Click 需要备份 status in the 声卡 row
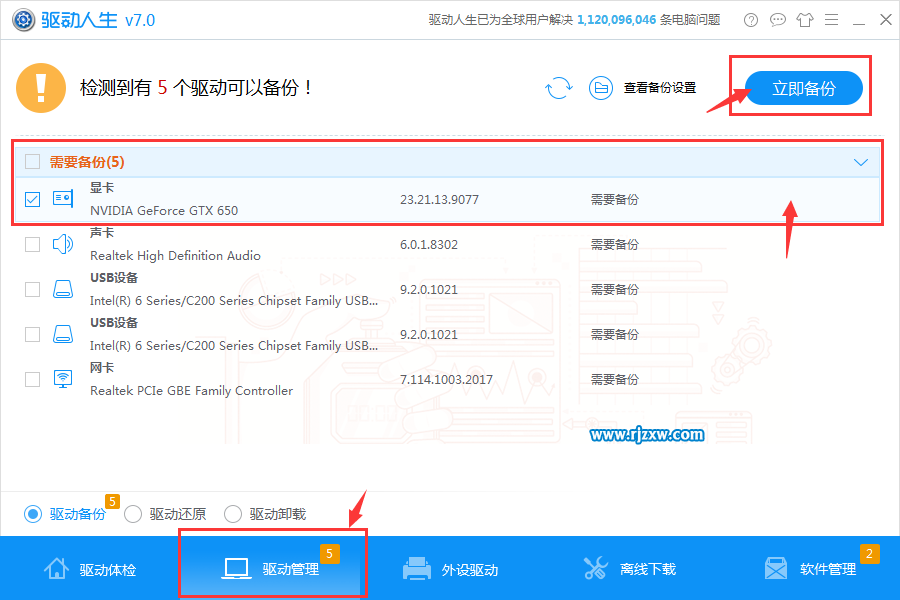This screenshot has width=900, height=600. point(615,244)
